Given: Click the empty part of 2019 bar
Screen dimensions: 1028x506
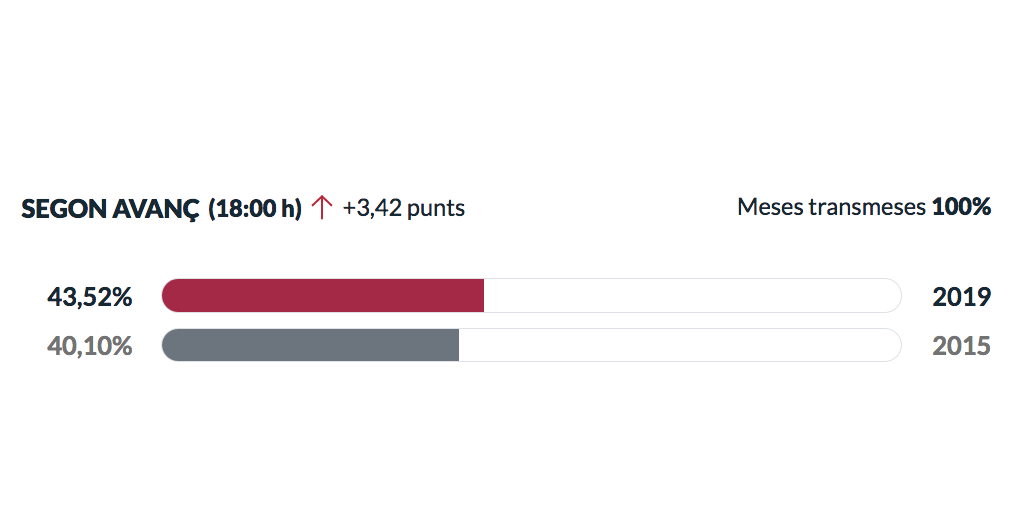Looking at the screenshot, I should point(692,296).
